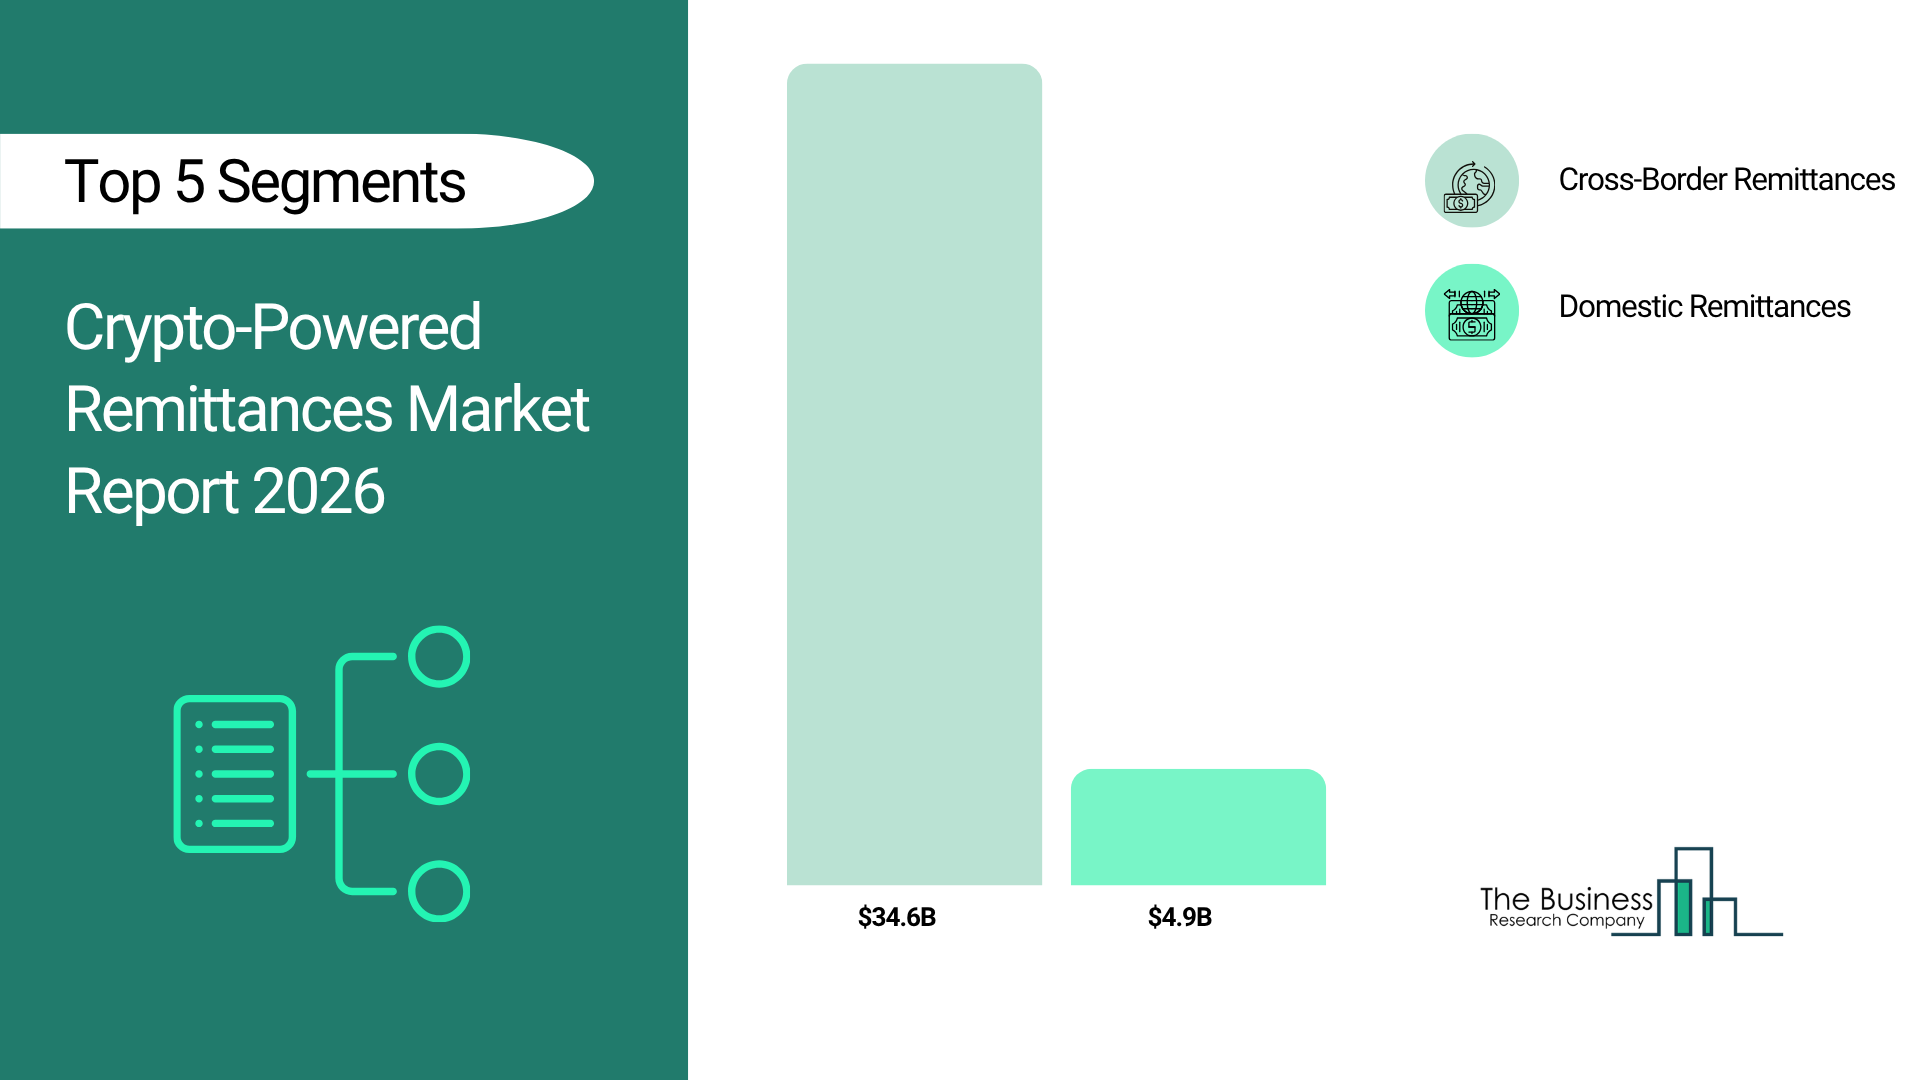Viewport: 1920px width, 1080px height.
Task: Click the top circle node in diagram
Action: [439, 657]
